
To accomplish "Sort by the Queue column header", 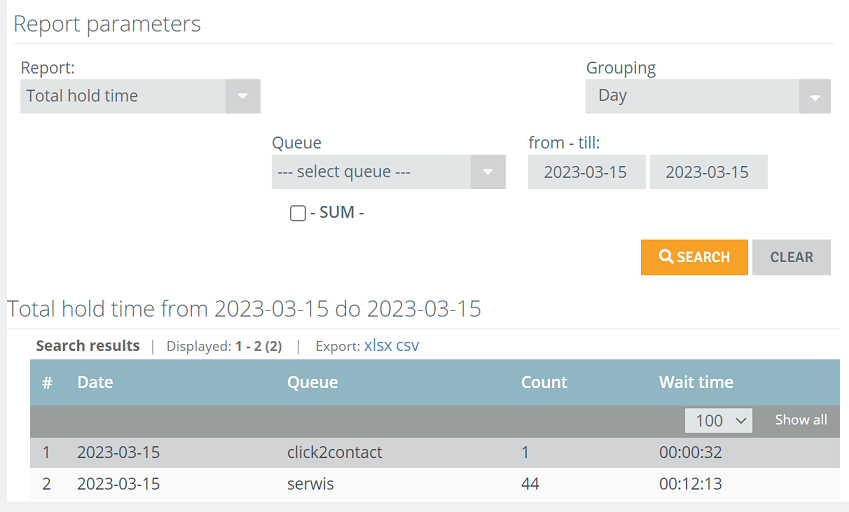I will (x=312, y=382).
